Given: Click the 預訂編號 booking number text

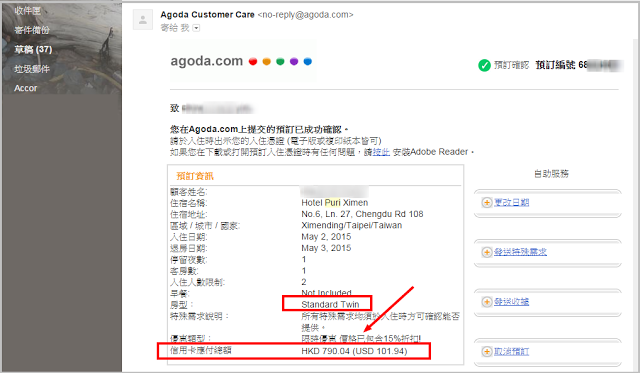Looking at the screenshot, I should point(555,65).
